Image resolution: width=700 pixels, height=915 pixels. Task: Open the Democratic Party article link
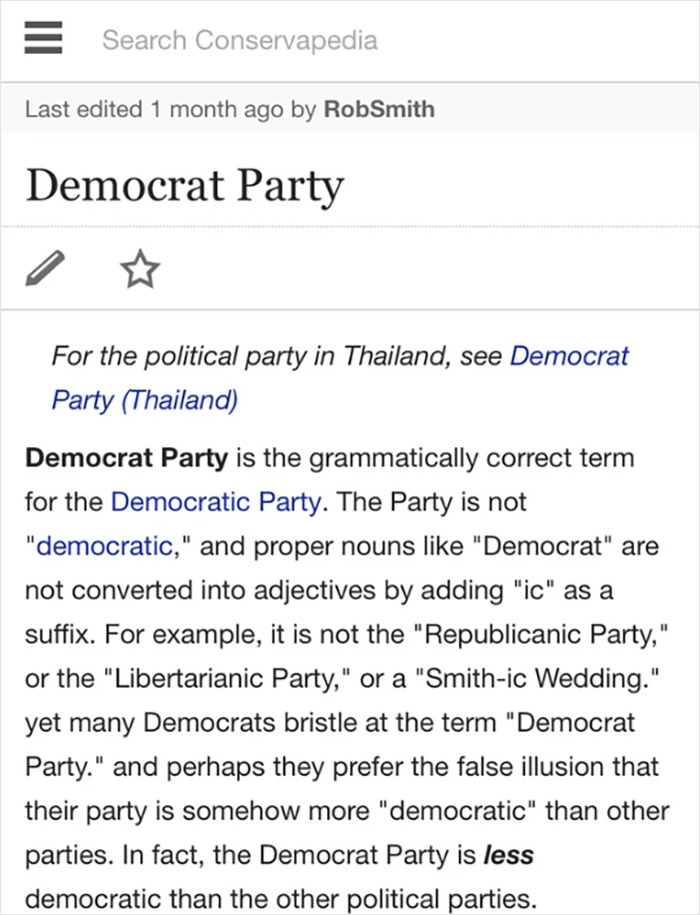pyautogui.click(x=214, y=501)
